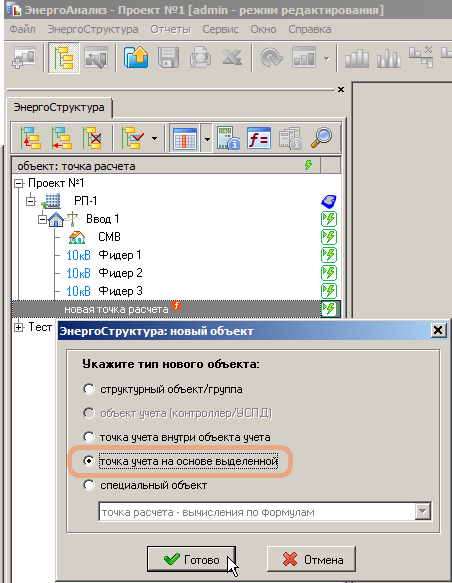Select структурный объект/группа radio option
Screen dimensions: 452x583
[x=89, y=389]
